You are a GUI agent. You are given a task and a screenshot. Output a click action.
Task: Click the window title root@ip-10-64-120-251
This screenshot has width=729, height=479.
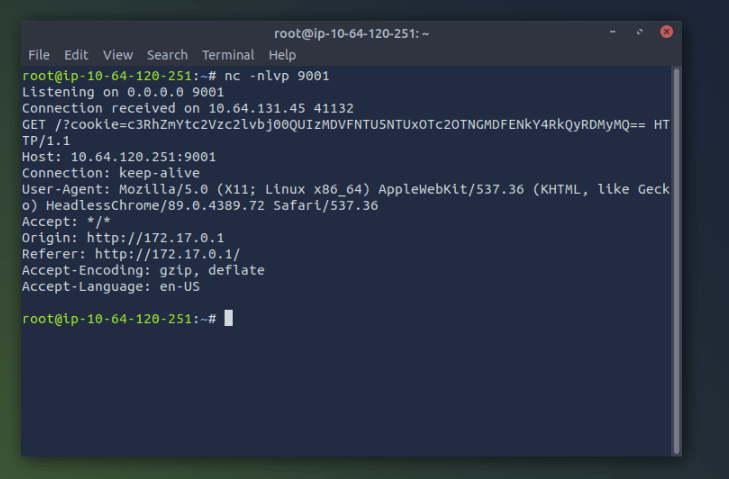click(351, 33)
